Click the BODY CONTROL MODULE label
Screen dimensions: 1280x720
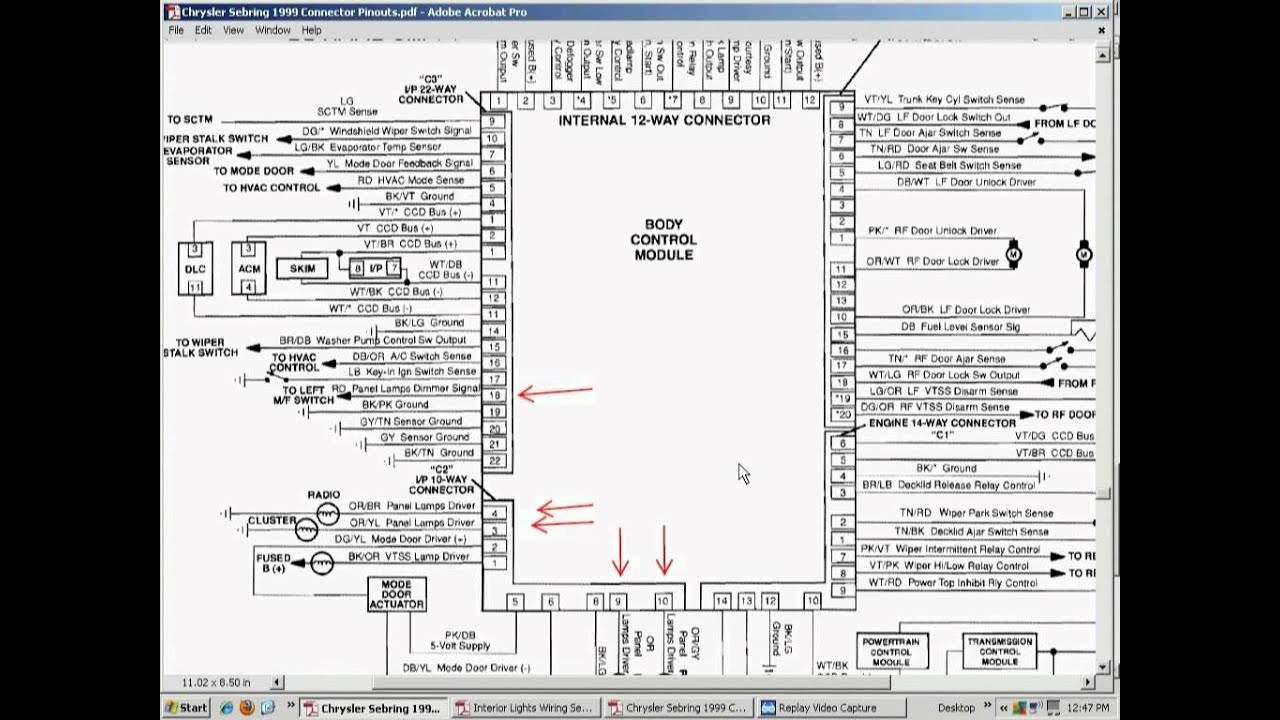[664, 240]
